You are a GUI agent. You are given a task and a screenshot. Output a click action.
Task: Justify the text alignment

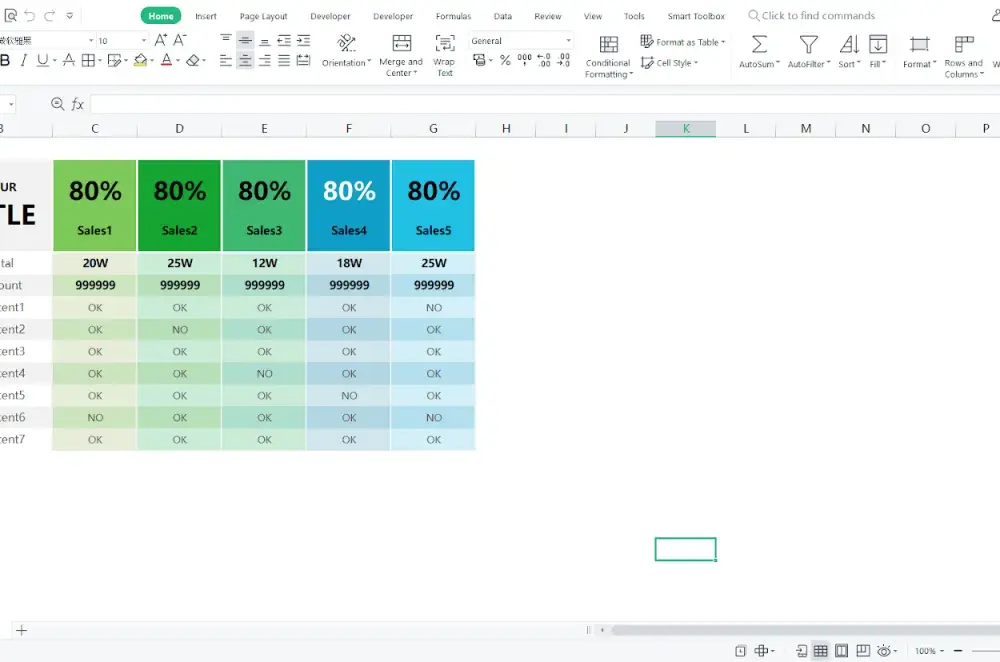pos(284,61)
